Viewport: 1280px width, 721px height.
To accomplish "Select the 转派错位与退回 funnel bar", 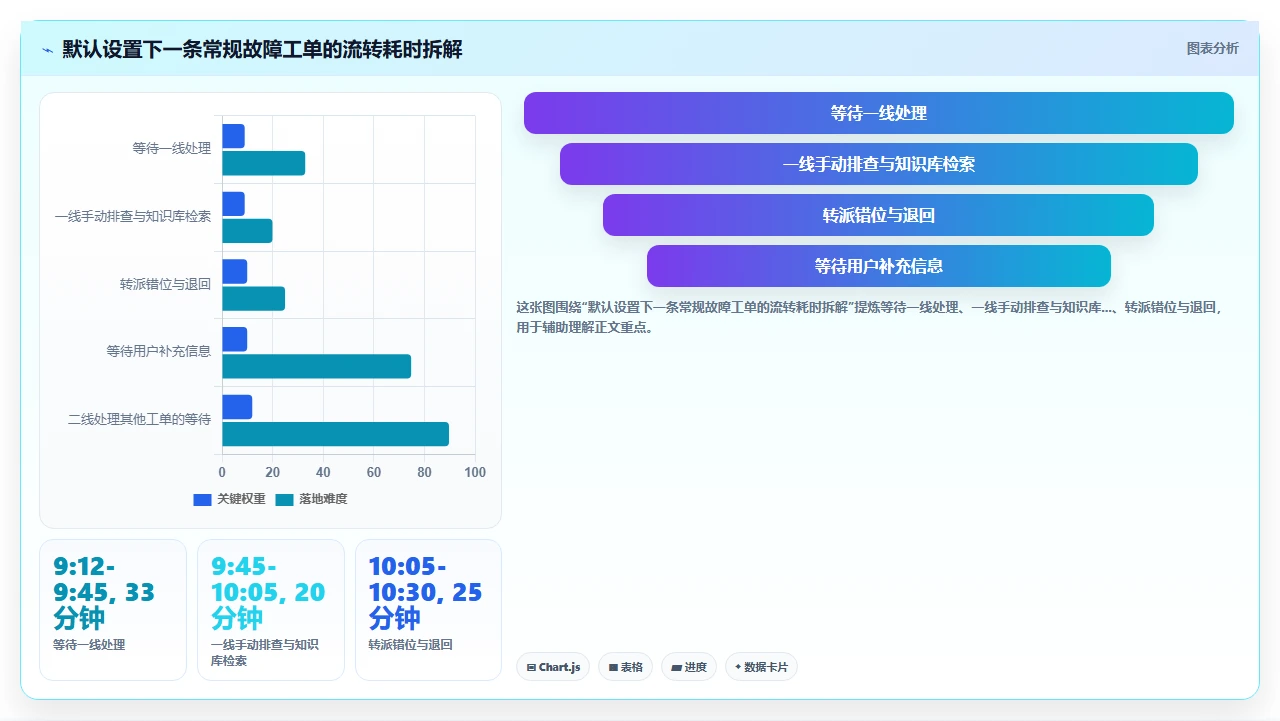I will (878, 215).
